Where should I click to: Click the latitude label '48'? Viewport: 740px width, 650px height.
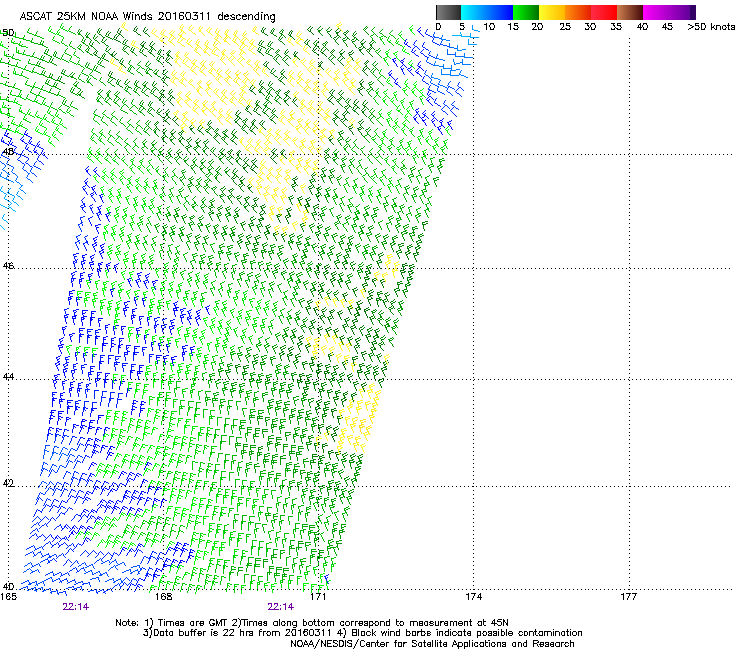coord(8,152)
